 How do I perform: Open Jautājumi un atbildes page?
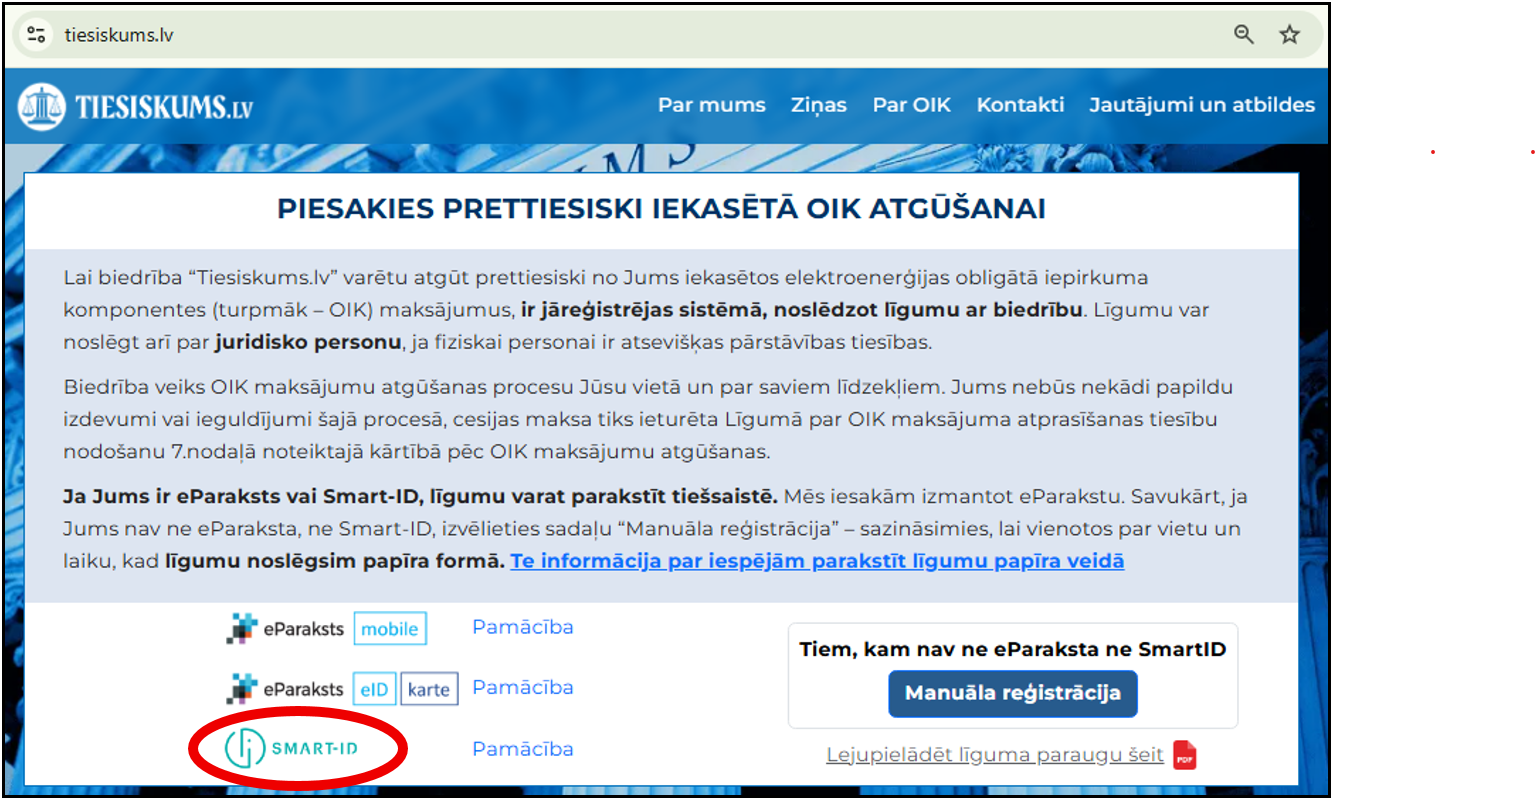[x=1201, y=105]
